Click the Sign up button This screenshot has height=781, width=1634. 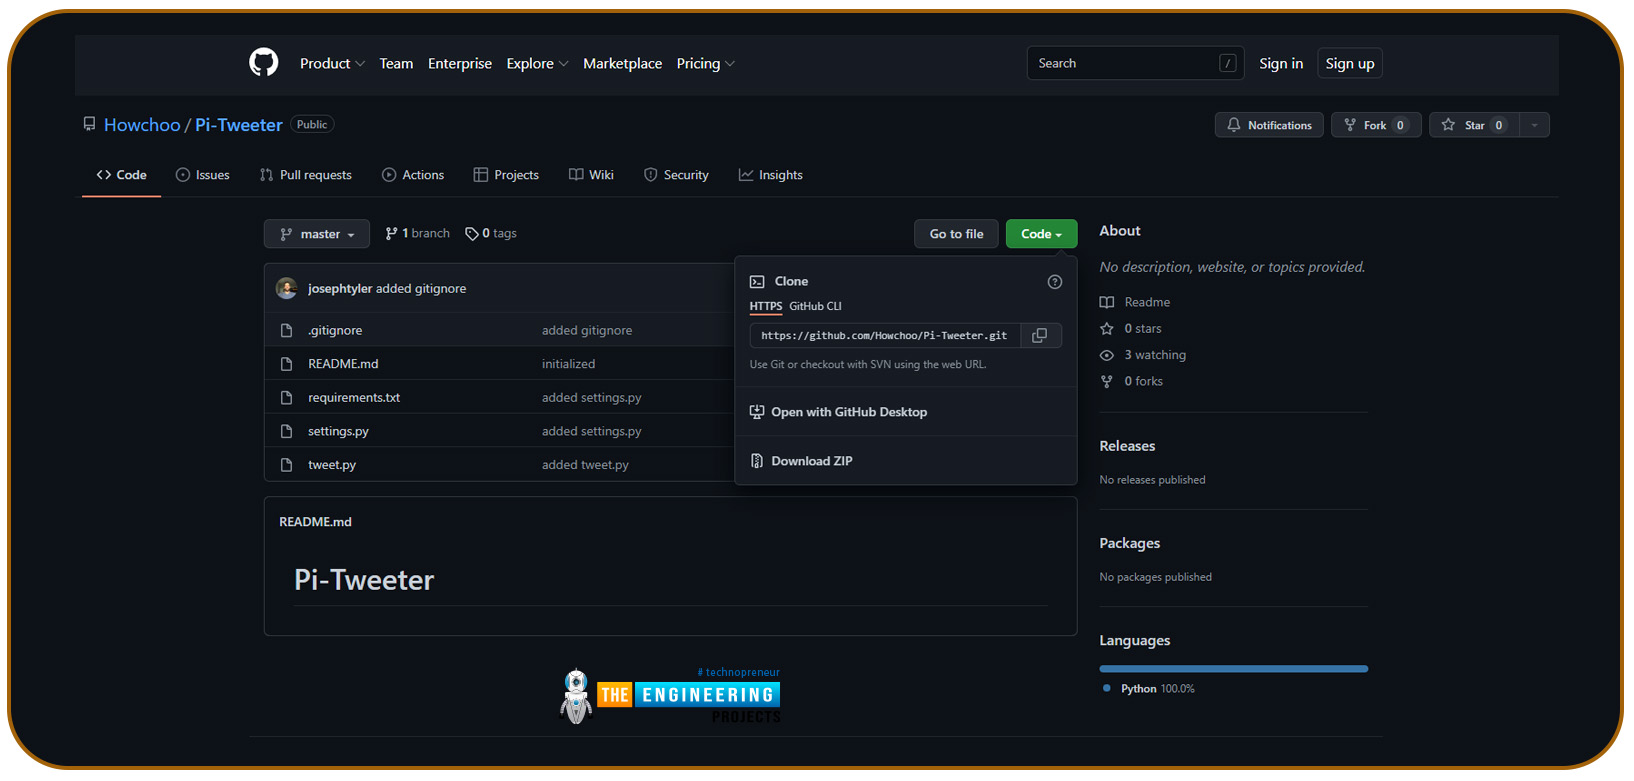pos(1350,64)
